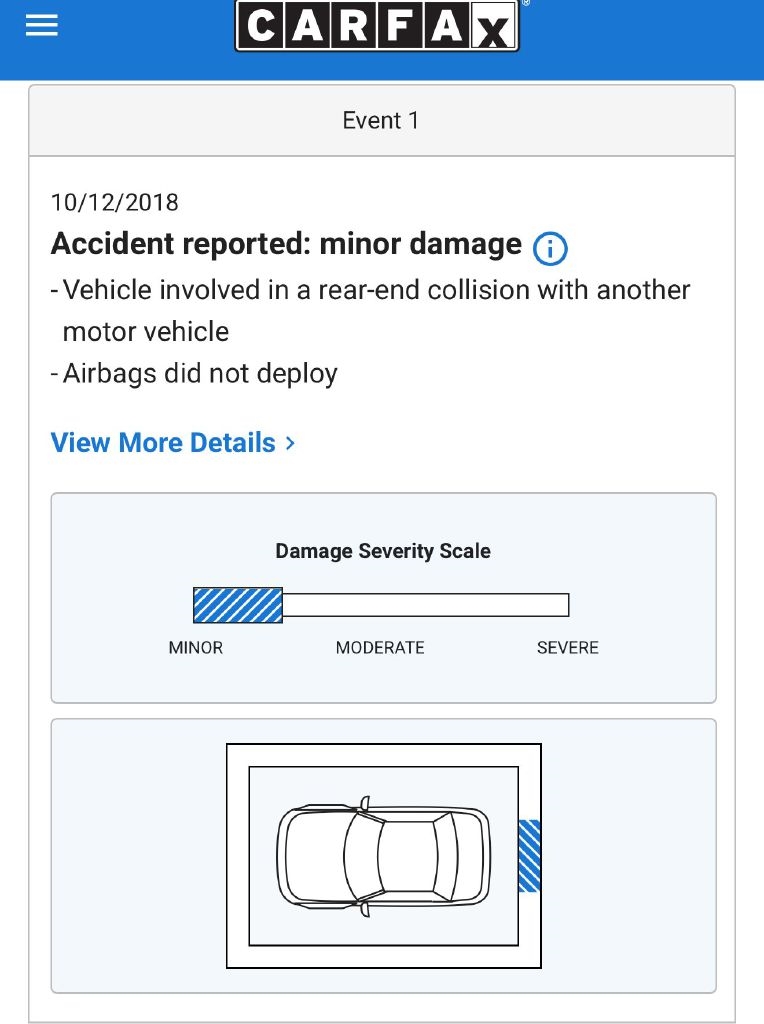Click the CARFAX logo
The image size is (764, 1024).
pyautogui.click(x=377, y=26)
